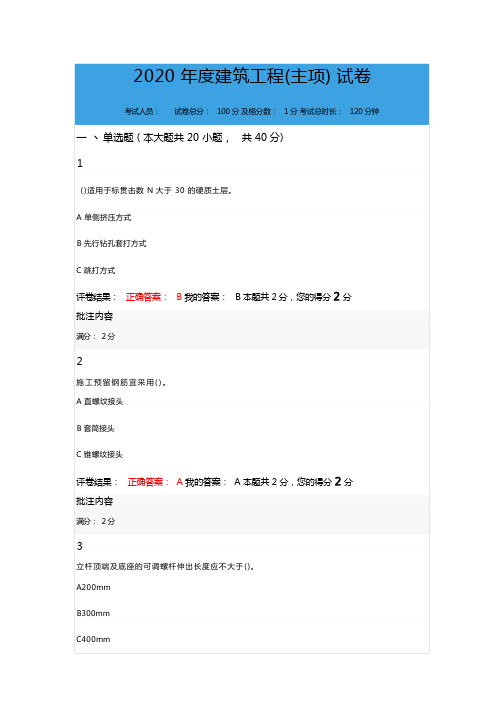Click the red 正确答案 label under question 2
This screenshot has height=713, width=504.
click(x=148, y=482)
